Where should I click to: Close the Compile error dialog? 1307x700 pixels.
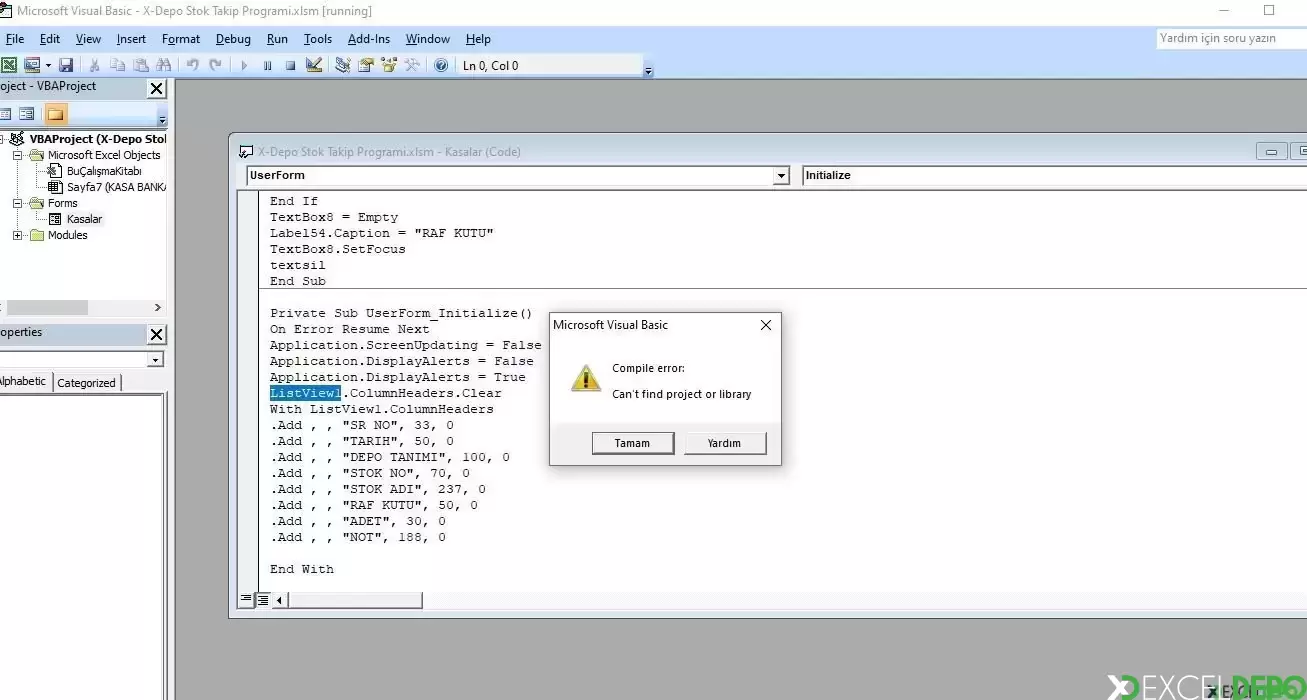[766, 325]
